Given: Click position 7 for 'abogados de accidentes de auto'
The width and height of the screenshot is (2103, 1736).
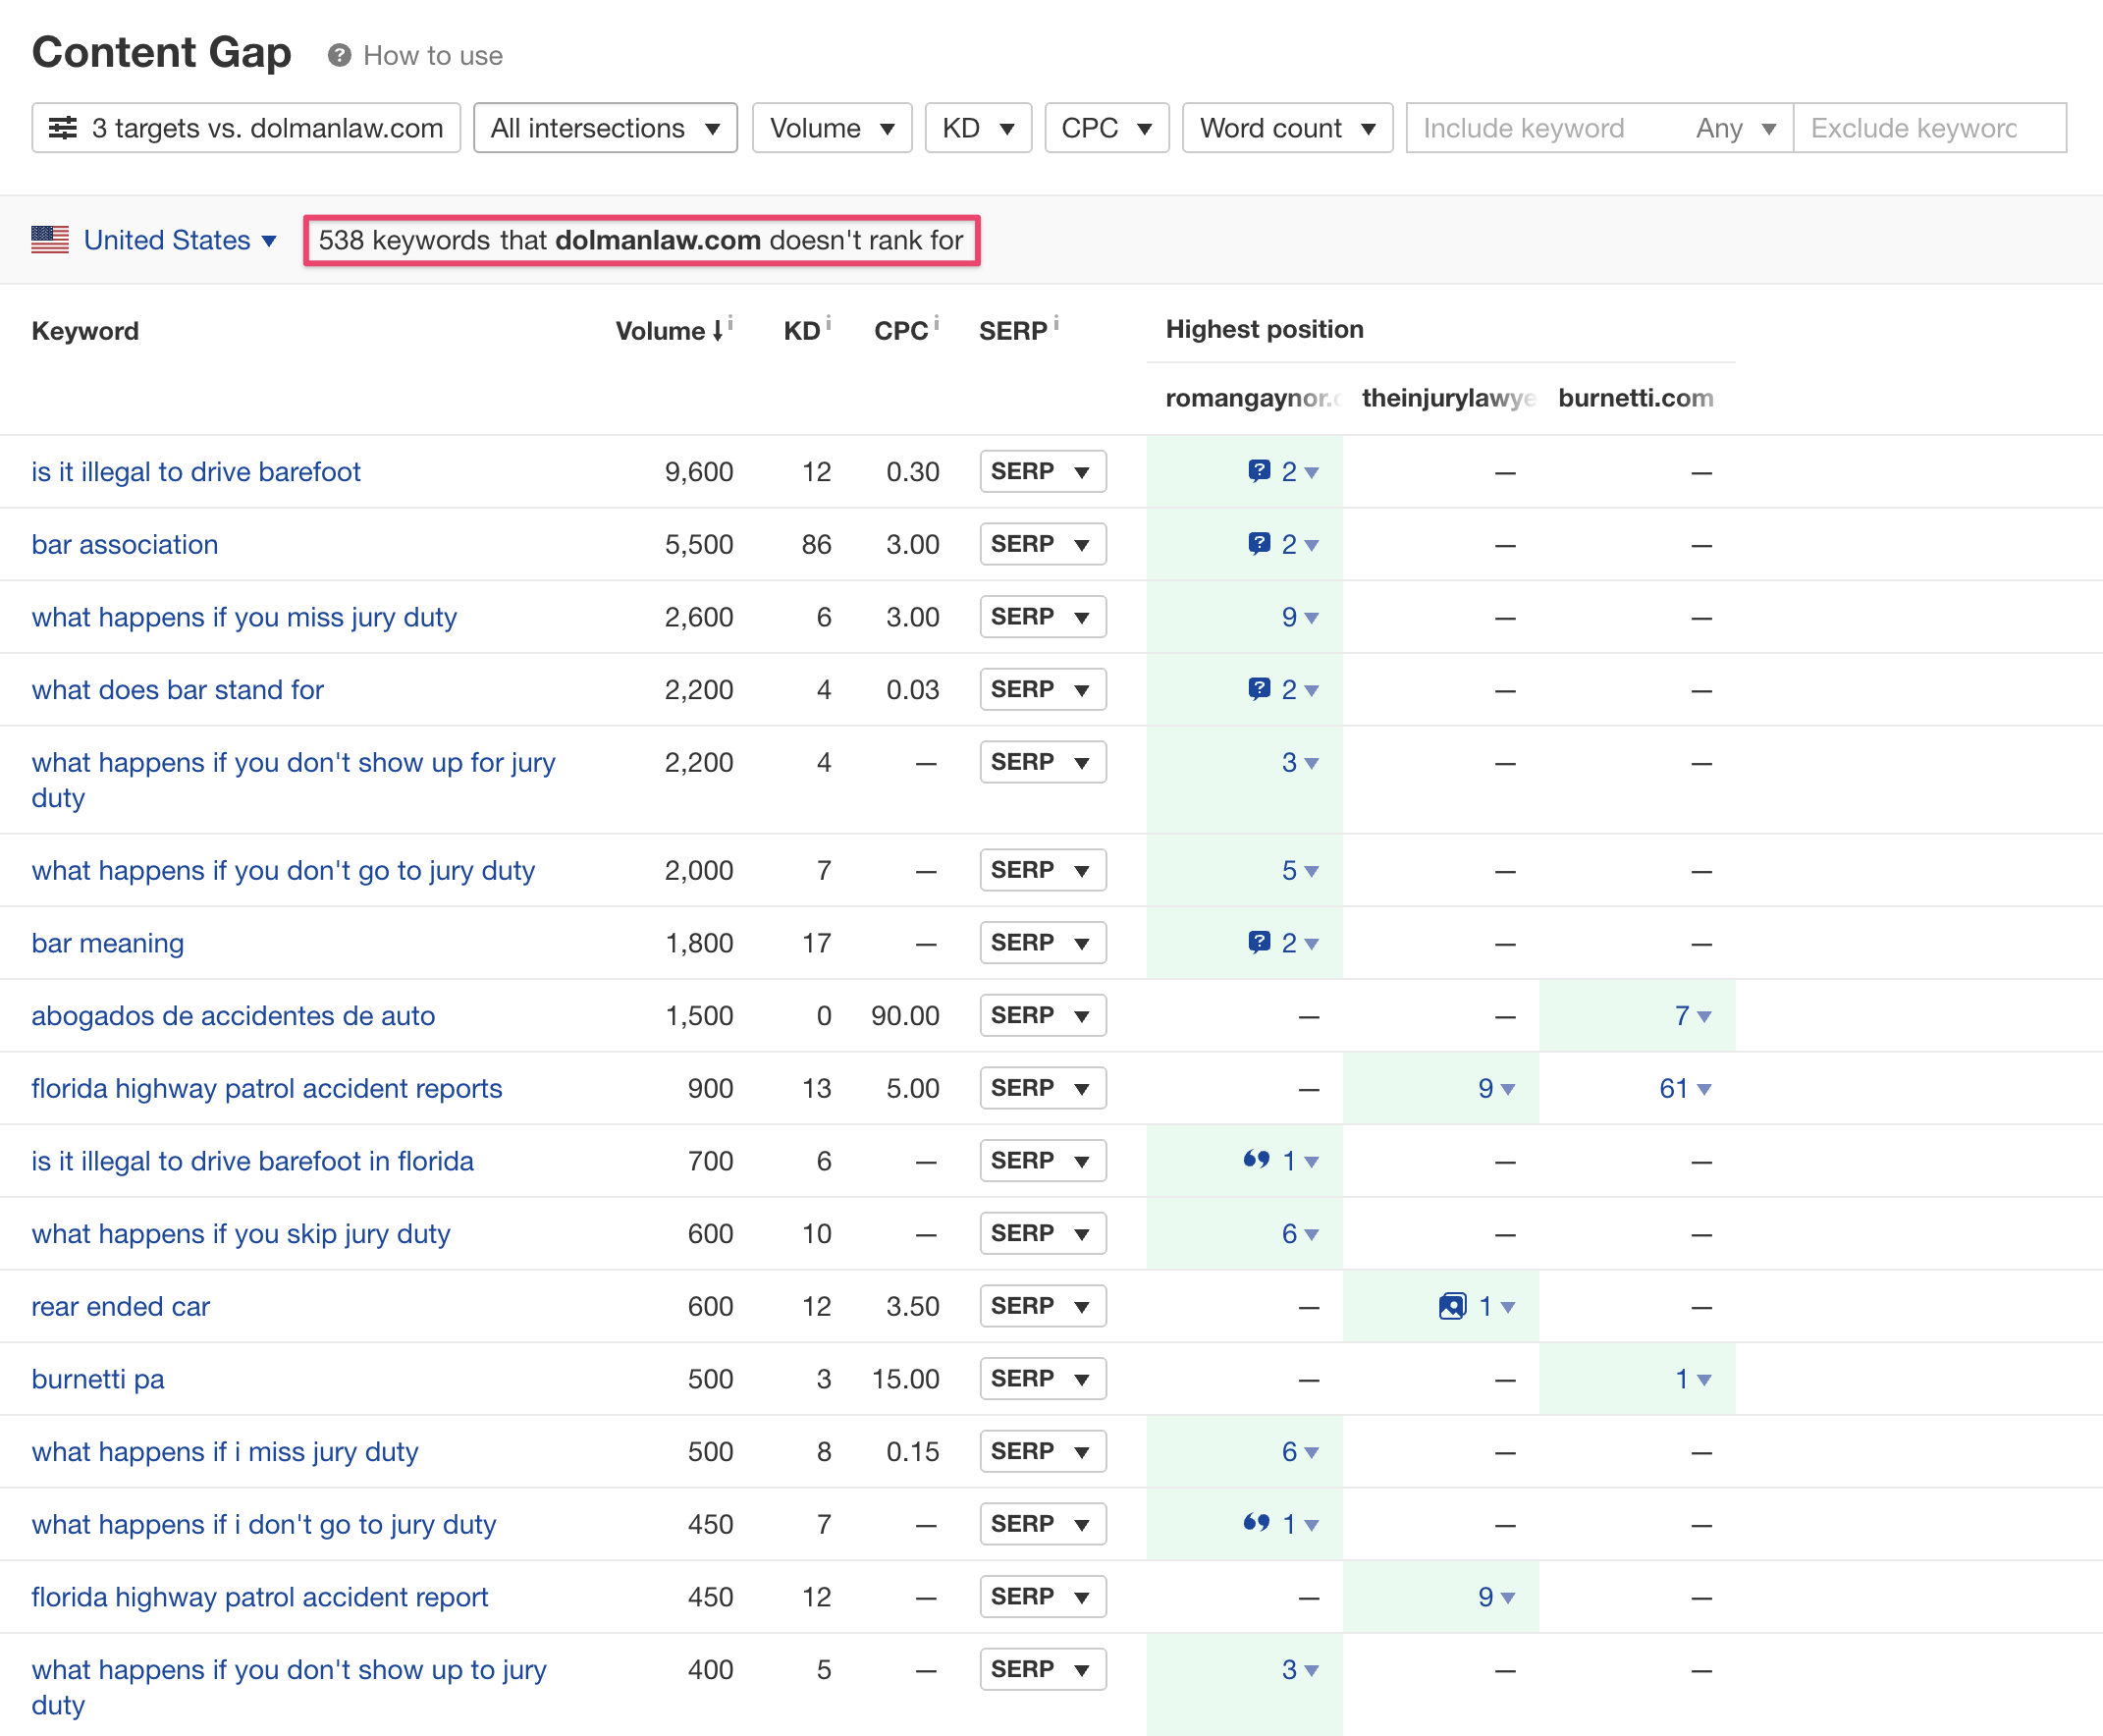Looking at the screenshot, I should click(x=1693, y=1015).
